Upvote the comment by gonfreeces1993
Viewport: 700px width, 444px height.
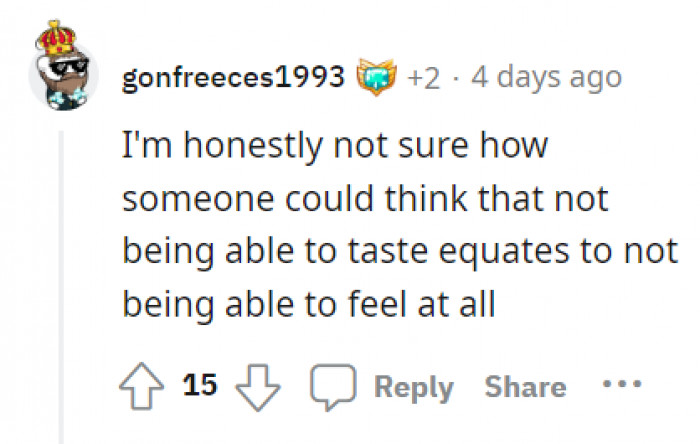tap(140, 386)
